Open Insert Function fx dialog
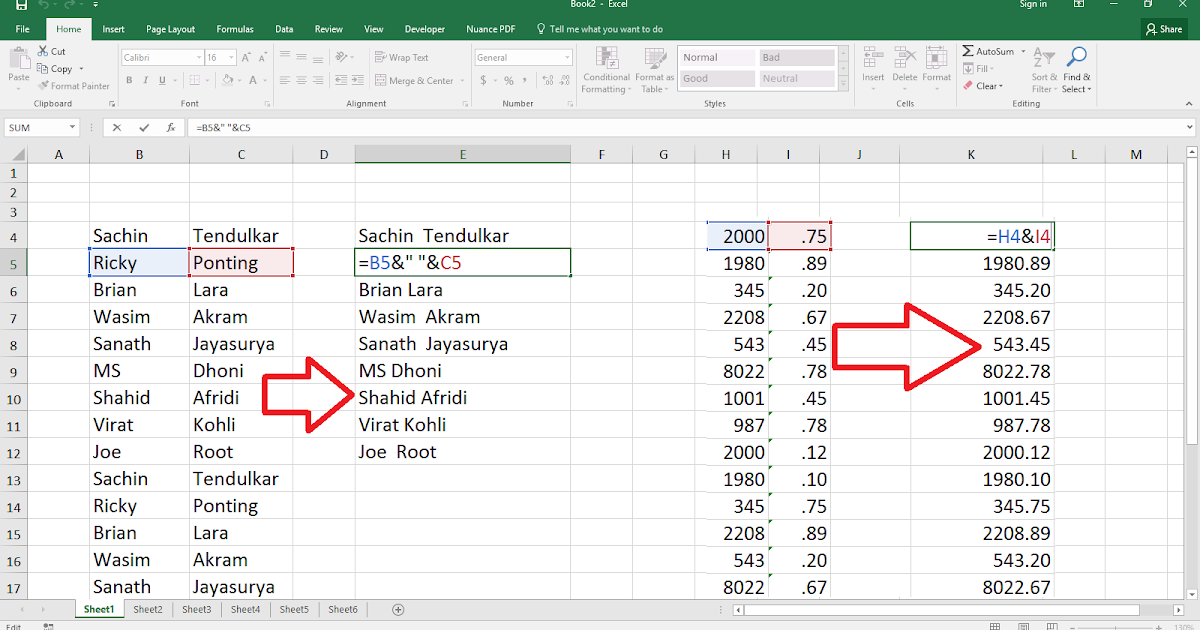This screenshot has height=630, width=1200. (x=172, y=128)
